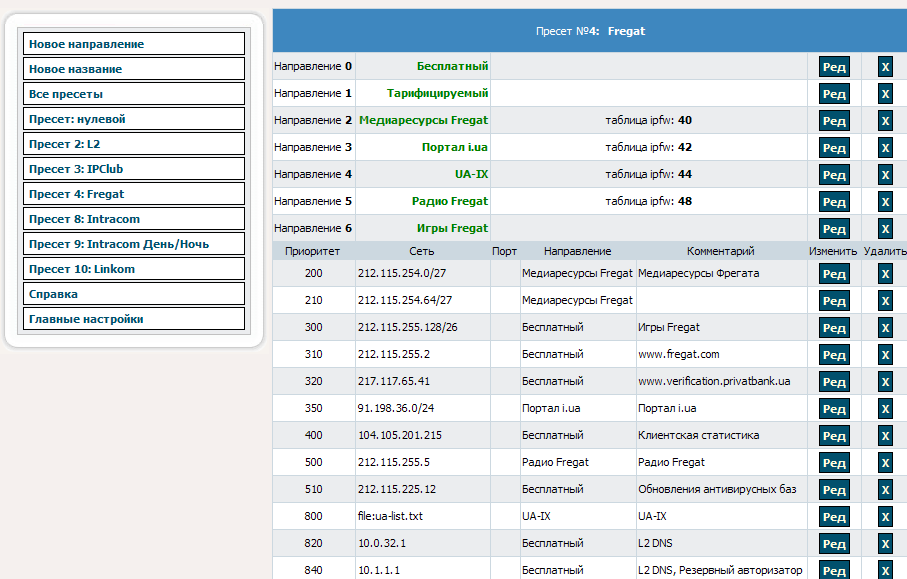The image size is (907, 579).
Task: Edit Направление 3 Портал i.ua
Action: [x=834, y=148]
